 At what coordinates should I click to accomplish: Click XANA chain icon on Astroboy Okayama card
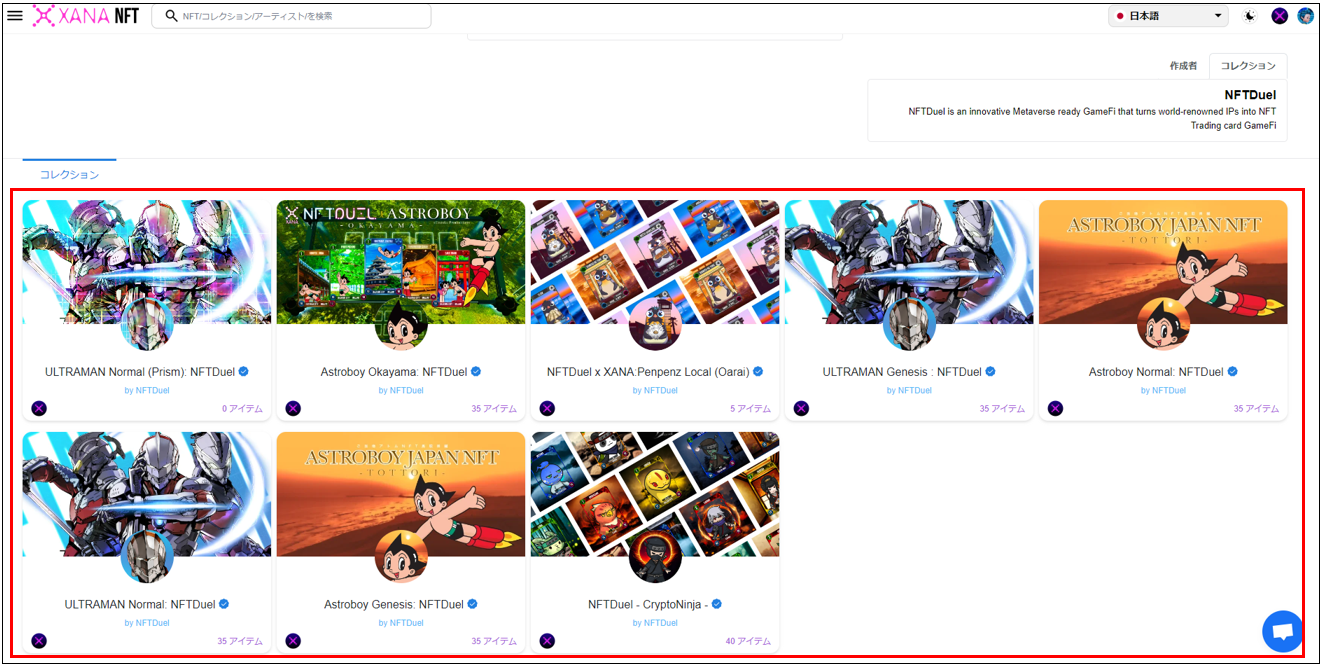[x=293, y=408]
